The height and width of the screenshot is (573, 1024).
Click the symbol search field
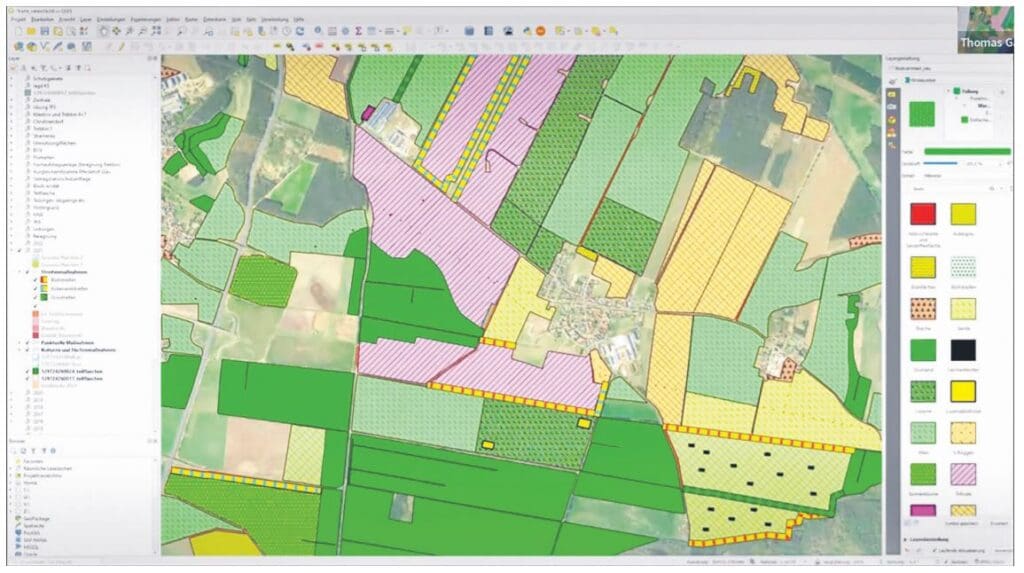pos(947,189)
